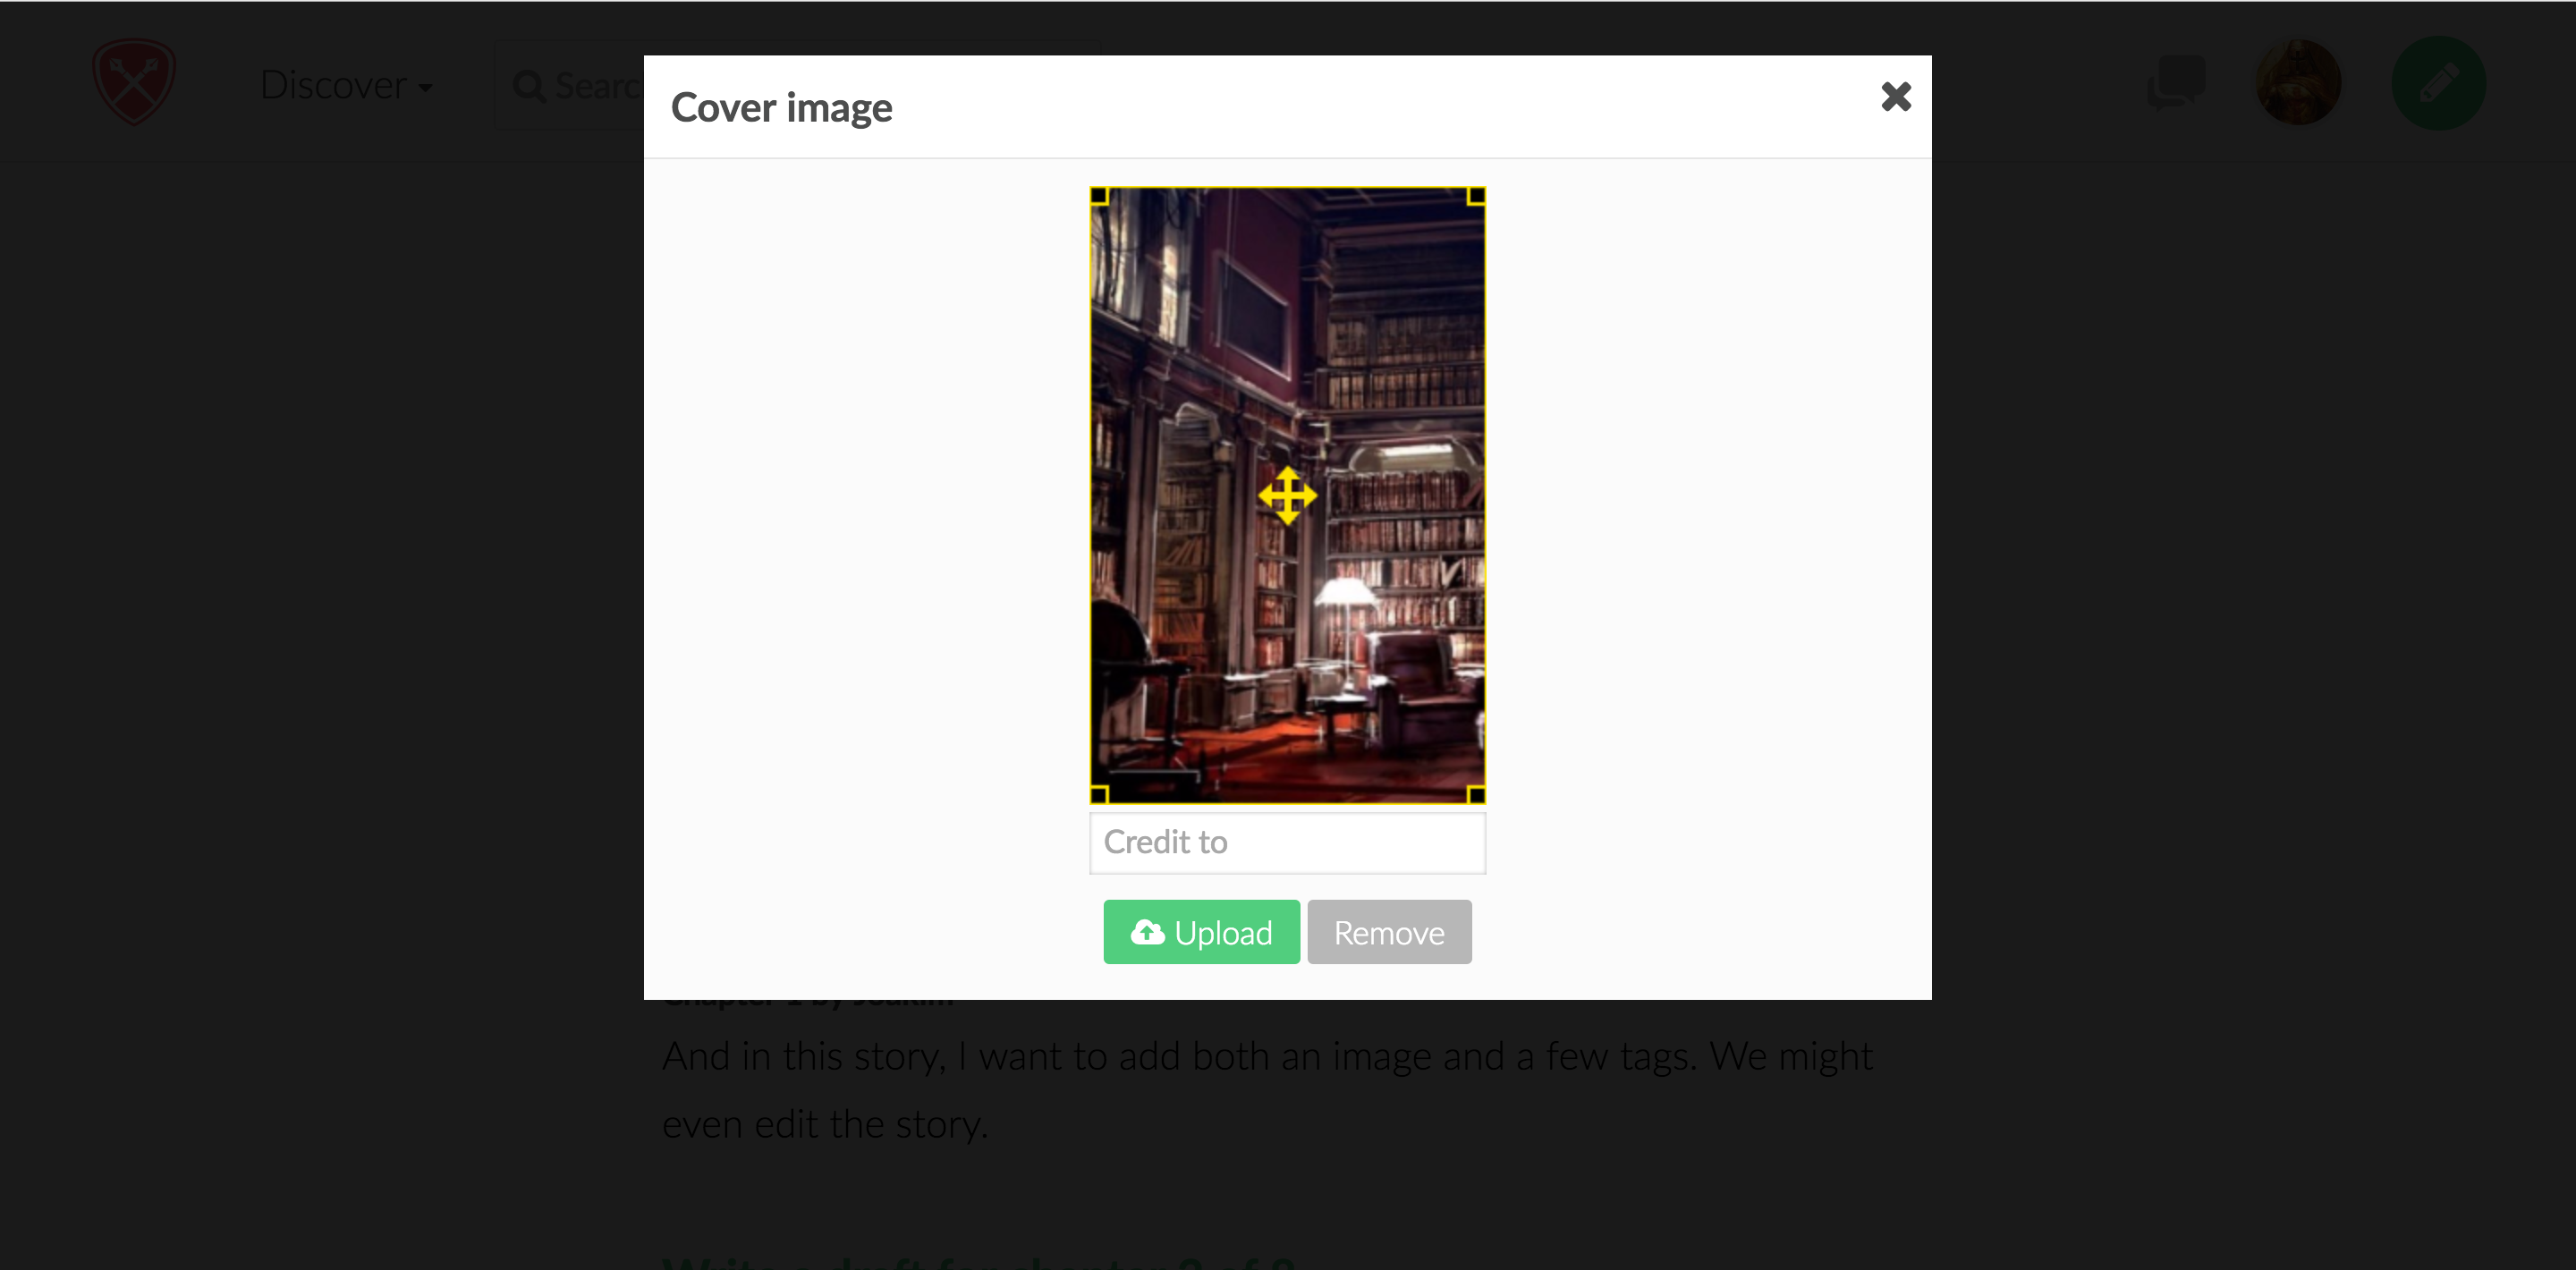2576x1270 pixels.
Task: Click the site shield logo
Action: click(134, 82)
